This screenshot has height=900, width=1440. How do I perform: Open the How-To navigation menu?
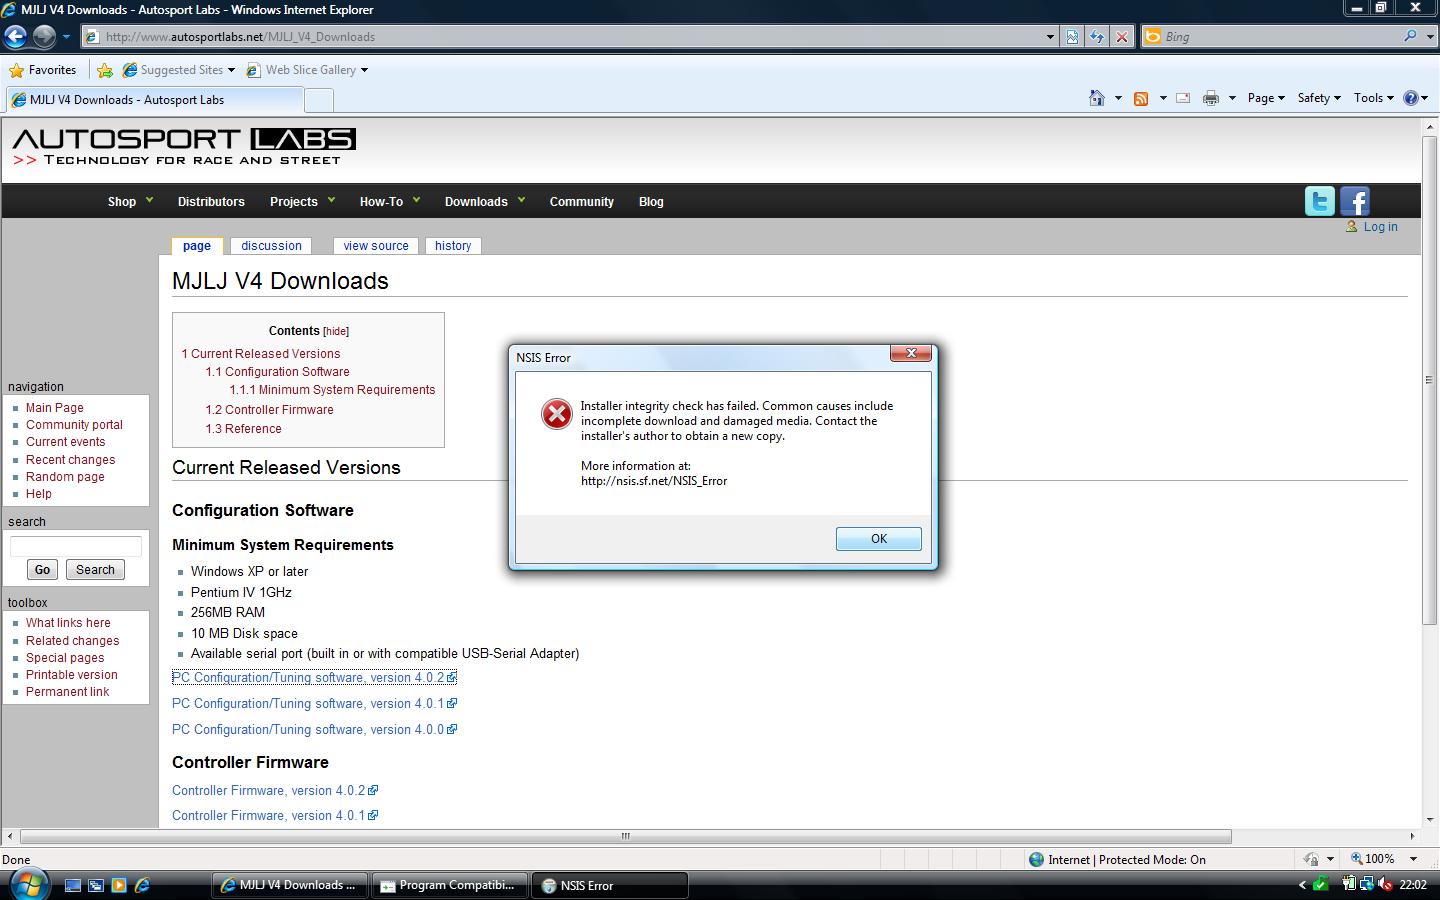tap(390, 201)
